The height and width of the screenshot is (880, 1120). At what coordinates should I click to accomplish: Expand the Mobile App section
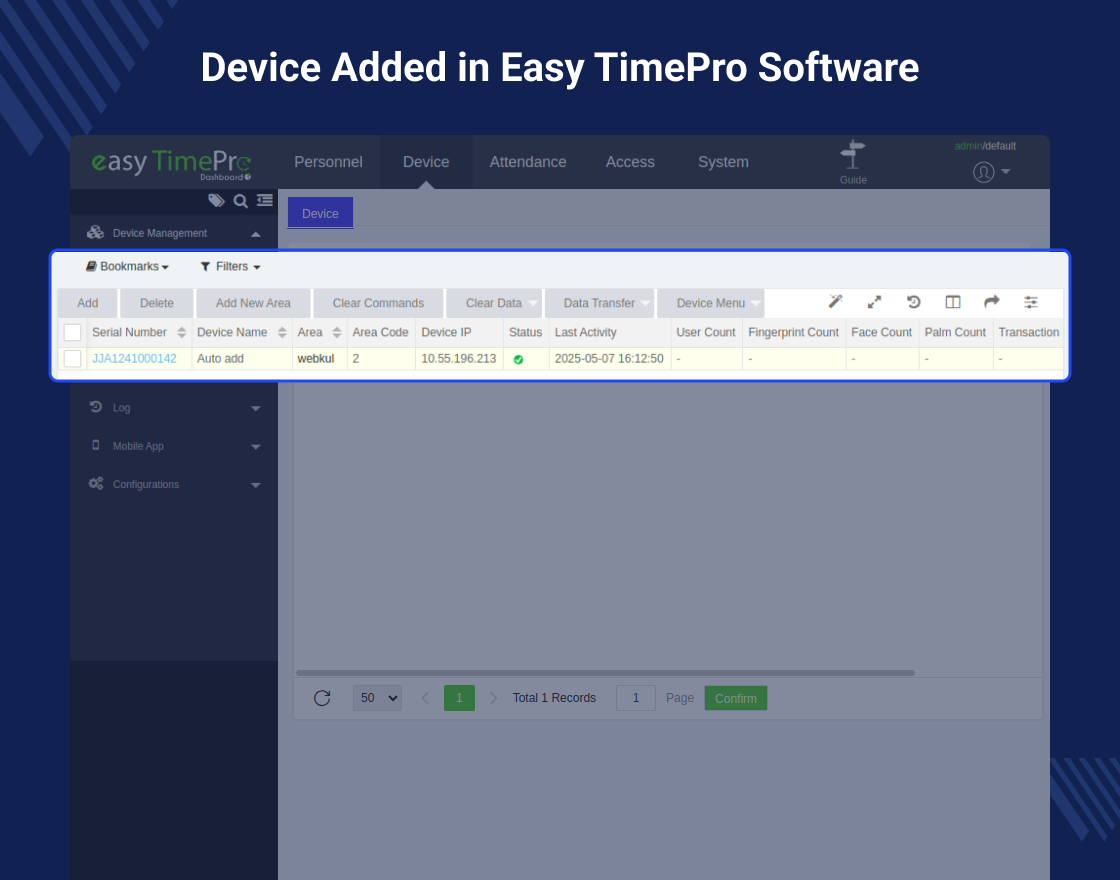(x=256, y=447)
